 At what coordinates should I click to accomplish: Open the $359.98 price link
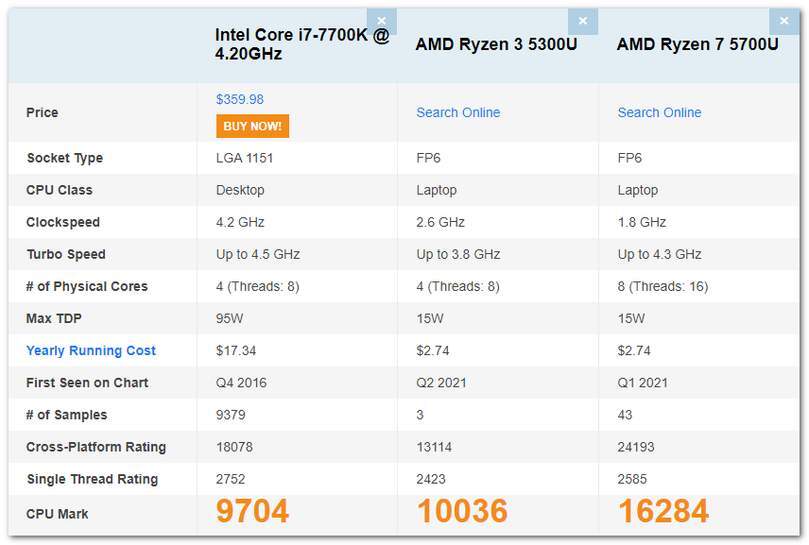[x=240, y=99]
